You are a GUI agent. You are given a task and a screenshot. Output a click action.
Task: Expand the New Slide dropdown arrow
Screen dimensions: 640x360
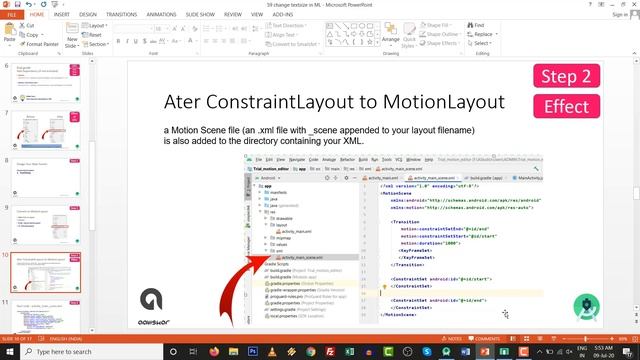coord(78,46)
